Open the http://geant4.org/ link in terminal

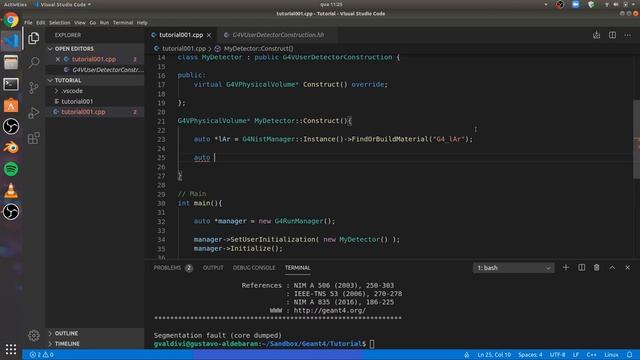click(330, 310)
